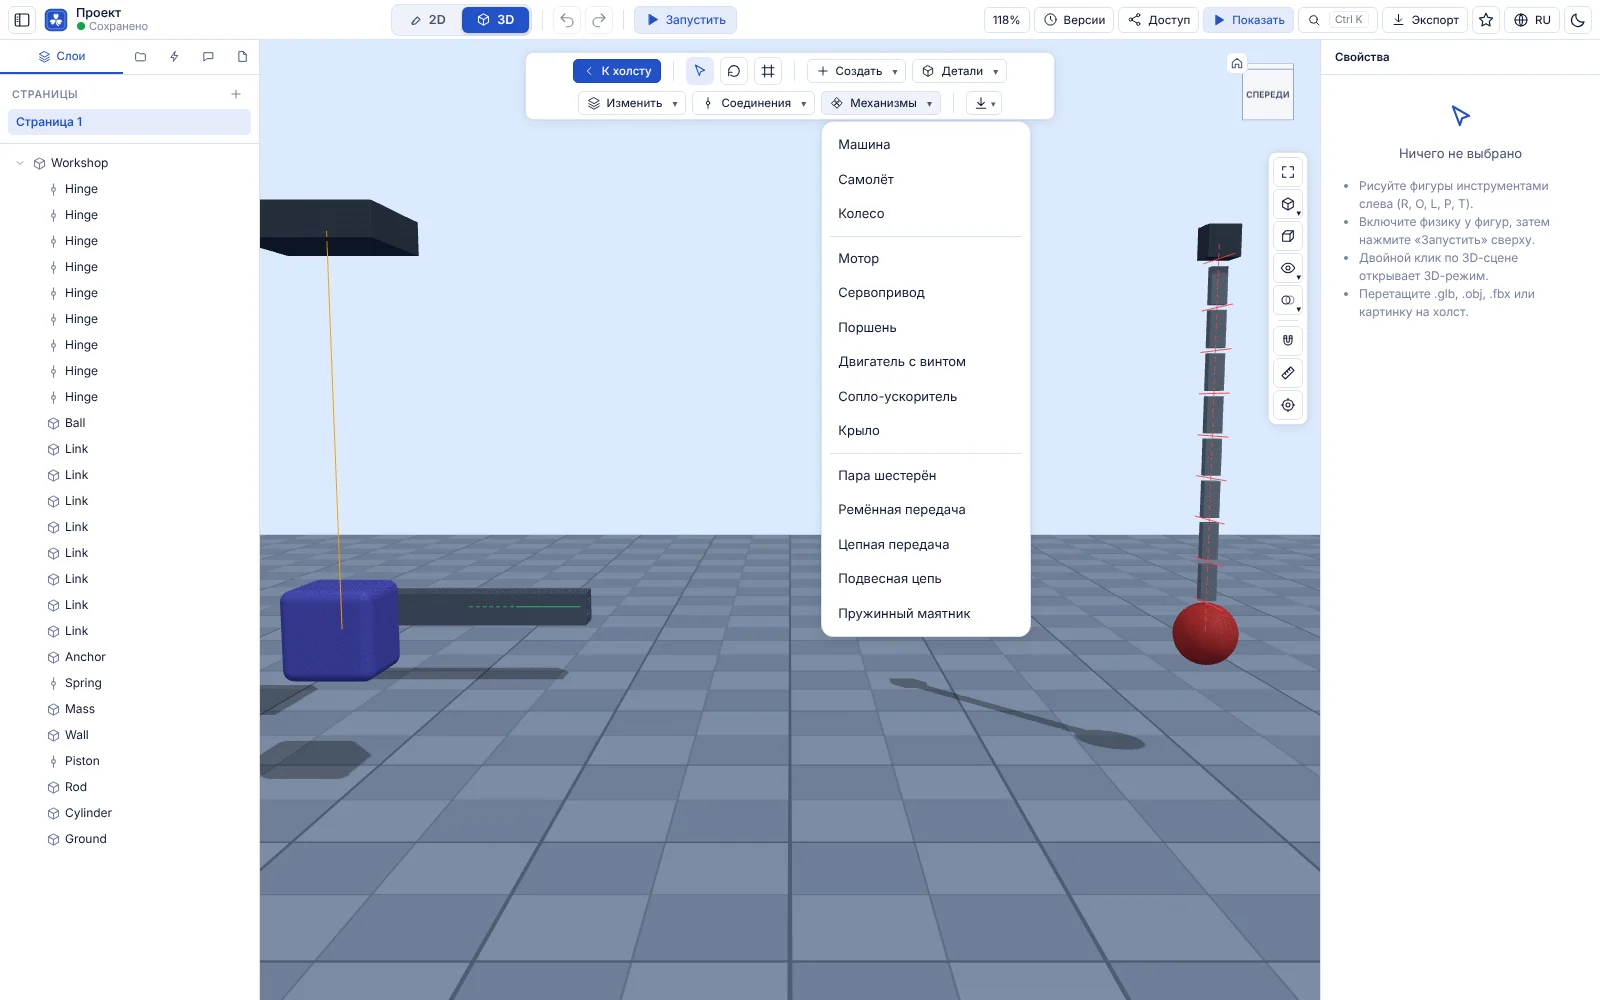Screen dimensions: 1600x1000
Task: Click the К холсту back button
Action: 618,71
